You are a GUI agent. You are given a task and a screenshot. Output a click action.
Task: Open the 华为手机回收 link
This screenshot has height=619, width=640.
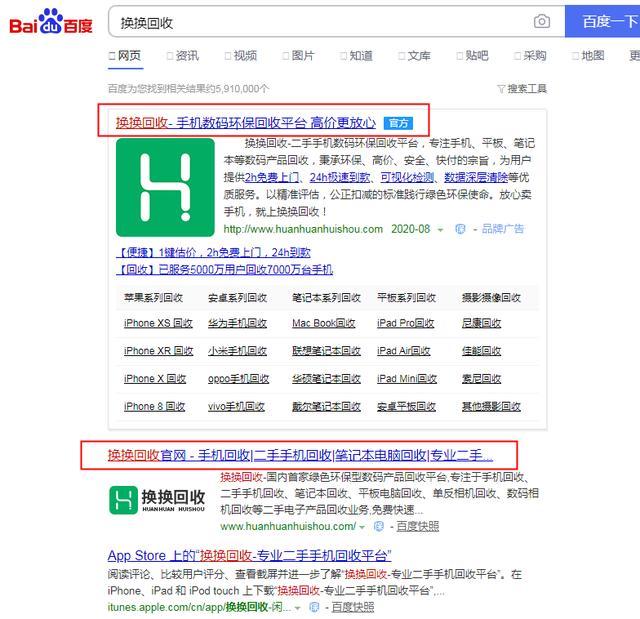pyautogui.click(x=237, y=323)
